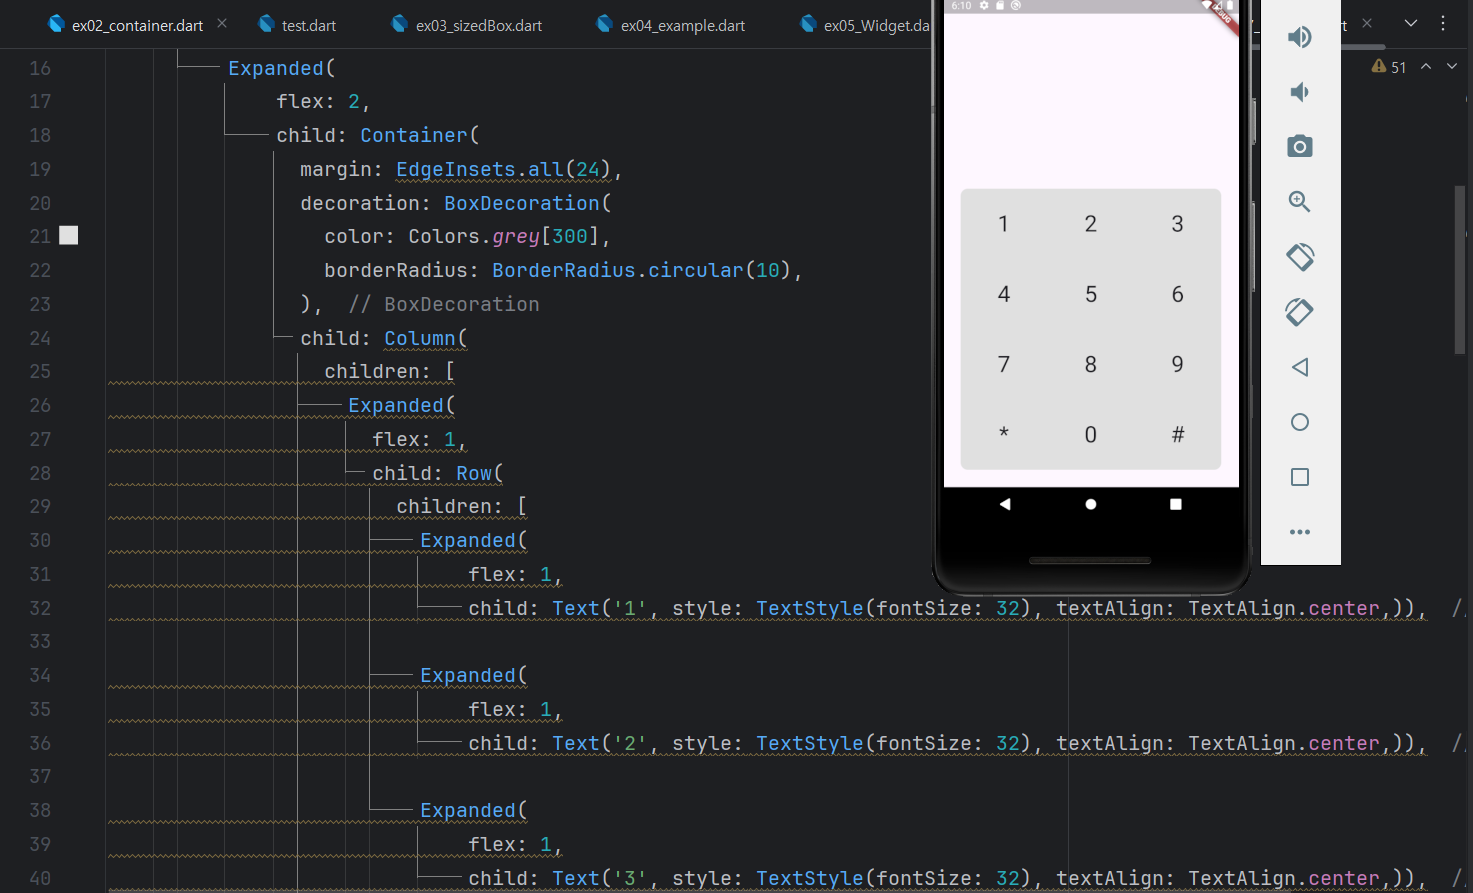Screen dimensions: 1473x893
Task: Click 'Expanded(' on line 16
Action: [282, 68]
